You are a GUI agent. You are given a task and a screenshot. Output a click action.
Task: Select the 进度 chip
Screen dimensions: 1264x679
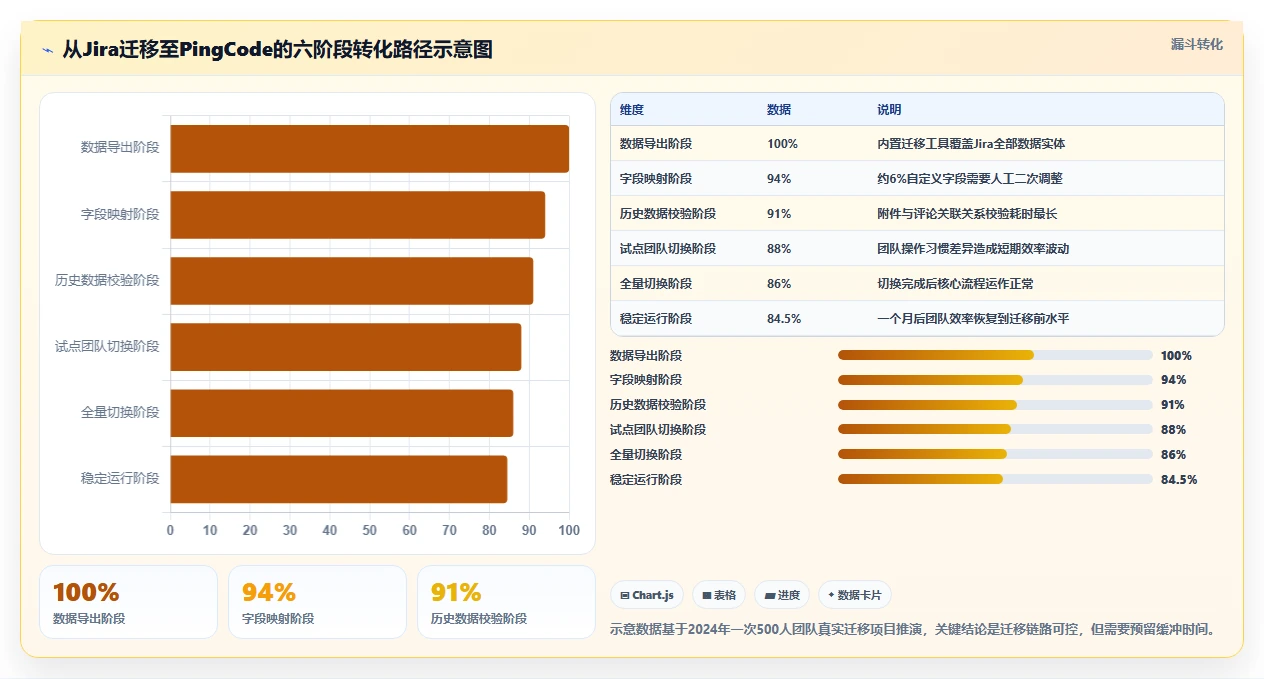coord(782,595)
